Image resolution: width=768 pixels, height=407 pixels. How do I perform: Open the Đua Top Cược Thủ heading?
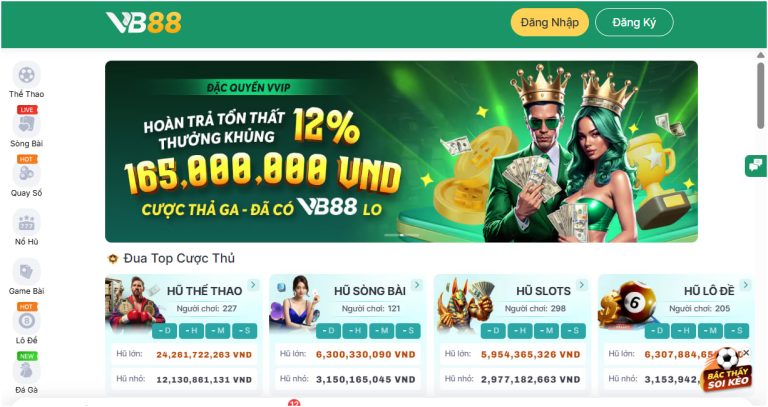[x=179, y=258]
